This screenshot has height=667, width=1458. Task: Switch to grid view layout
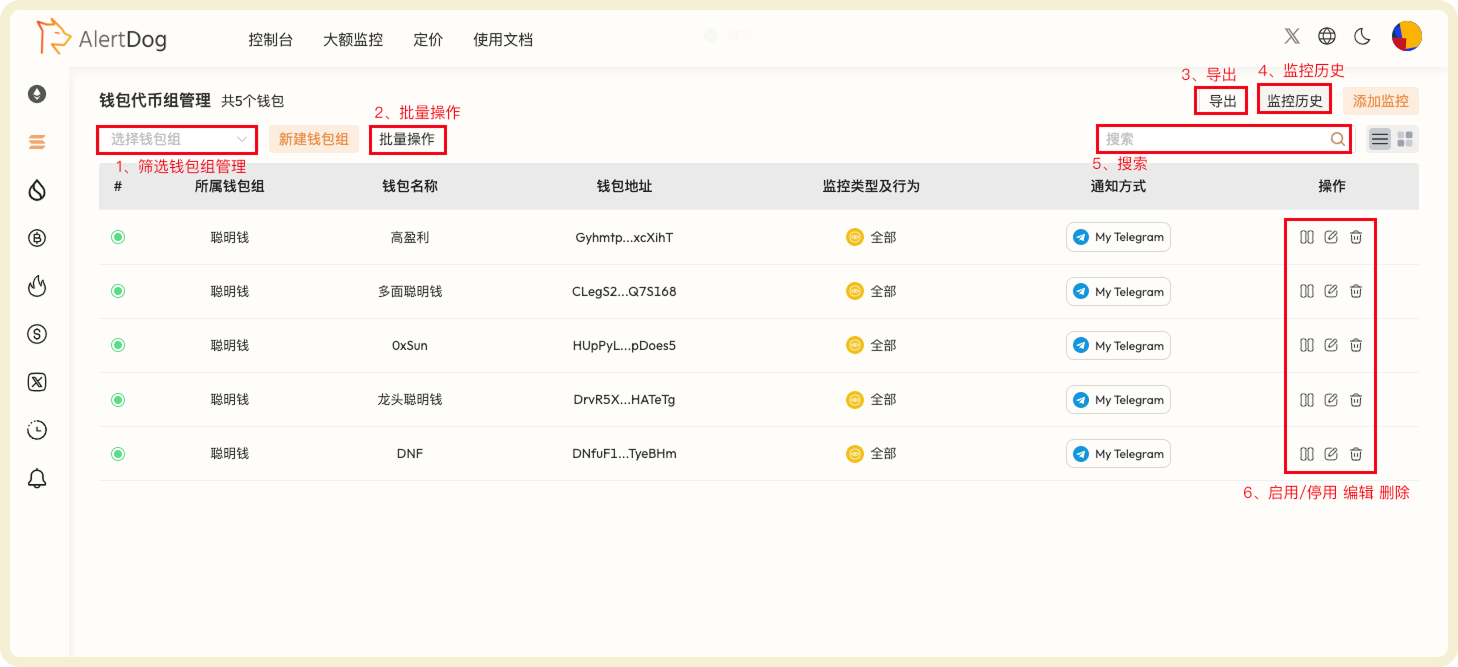(1406, 138)
